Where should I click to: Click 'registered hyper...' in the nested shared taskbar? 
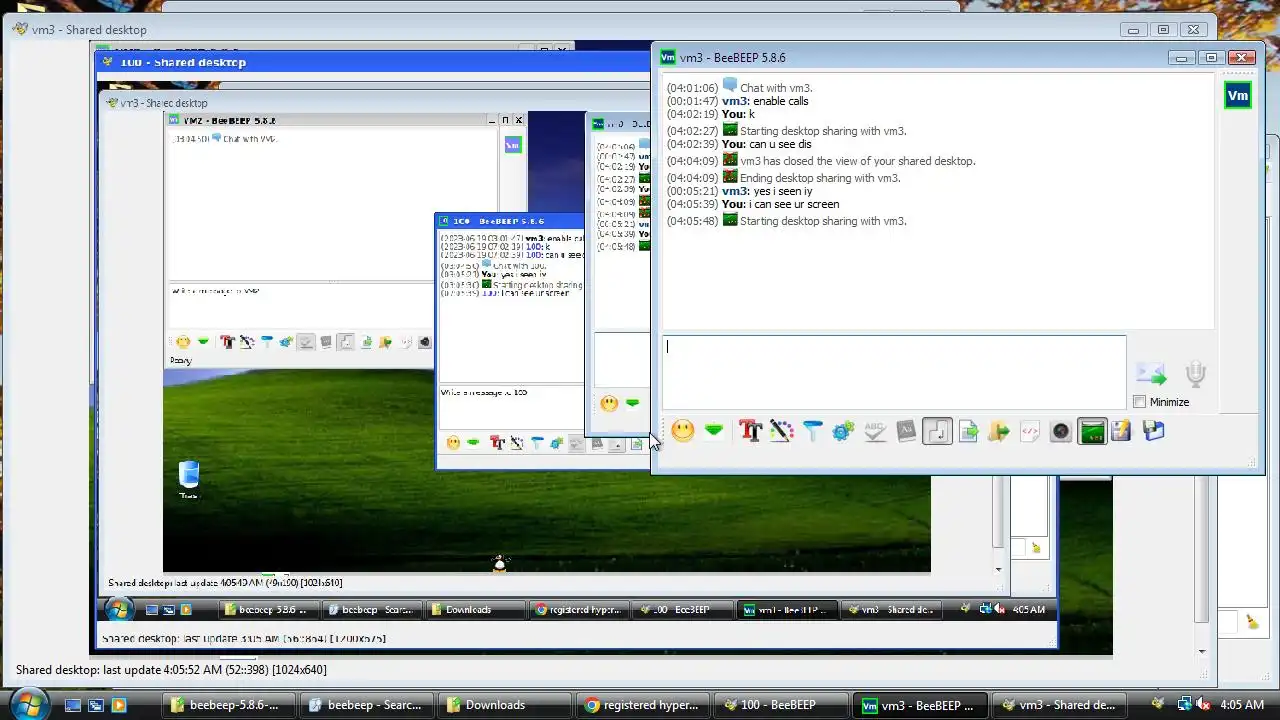(x=581, y=609)
